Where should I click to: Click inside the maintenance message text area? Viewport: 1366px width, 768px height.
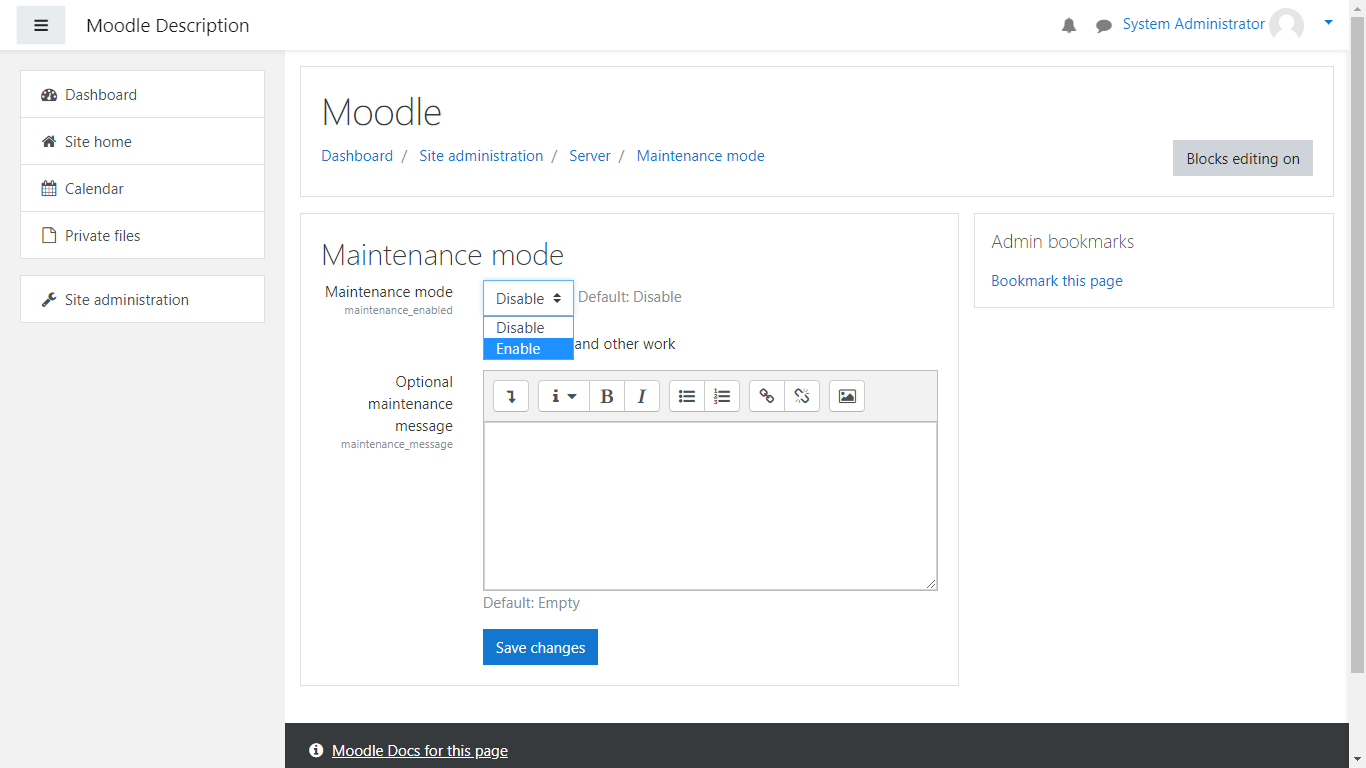[x=710, y=505]
